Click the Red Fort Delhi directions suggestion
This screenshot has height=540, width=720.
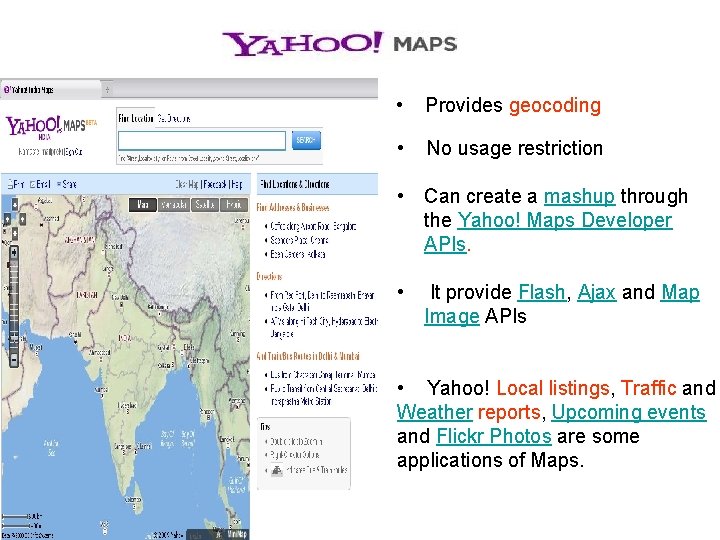click(x=322, y=301)
